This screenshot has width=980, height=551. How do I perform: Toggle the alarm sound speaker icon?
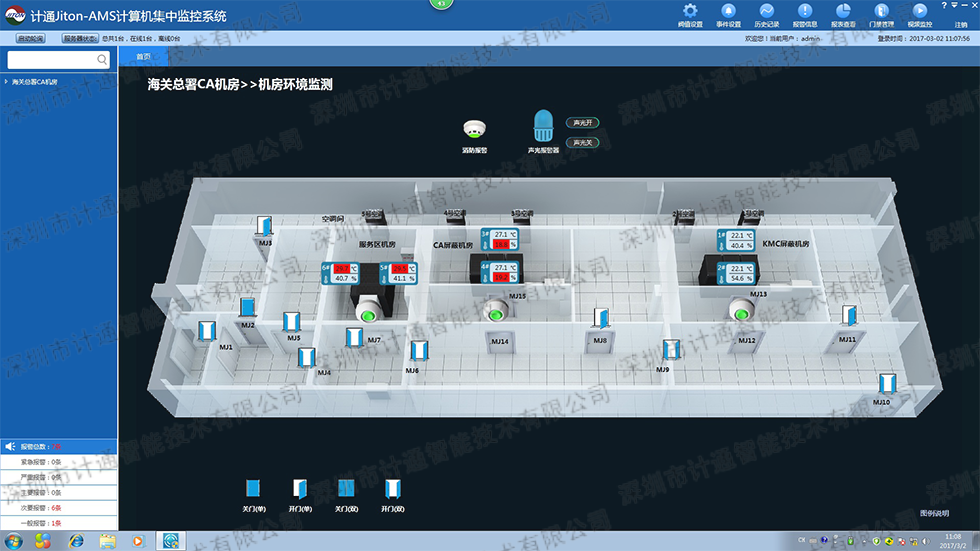tap(10, 446)
